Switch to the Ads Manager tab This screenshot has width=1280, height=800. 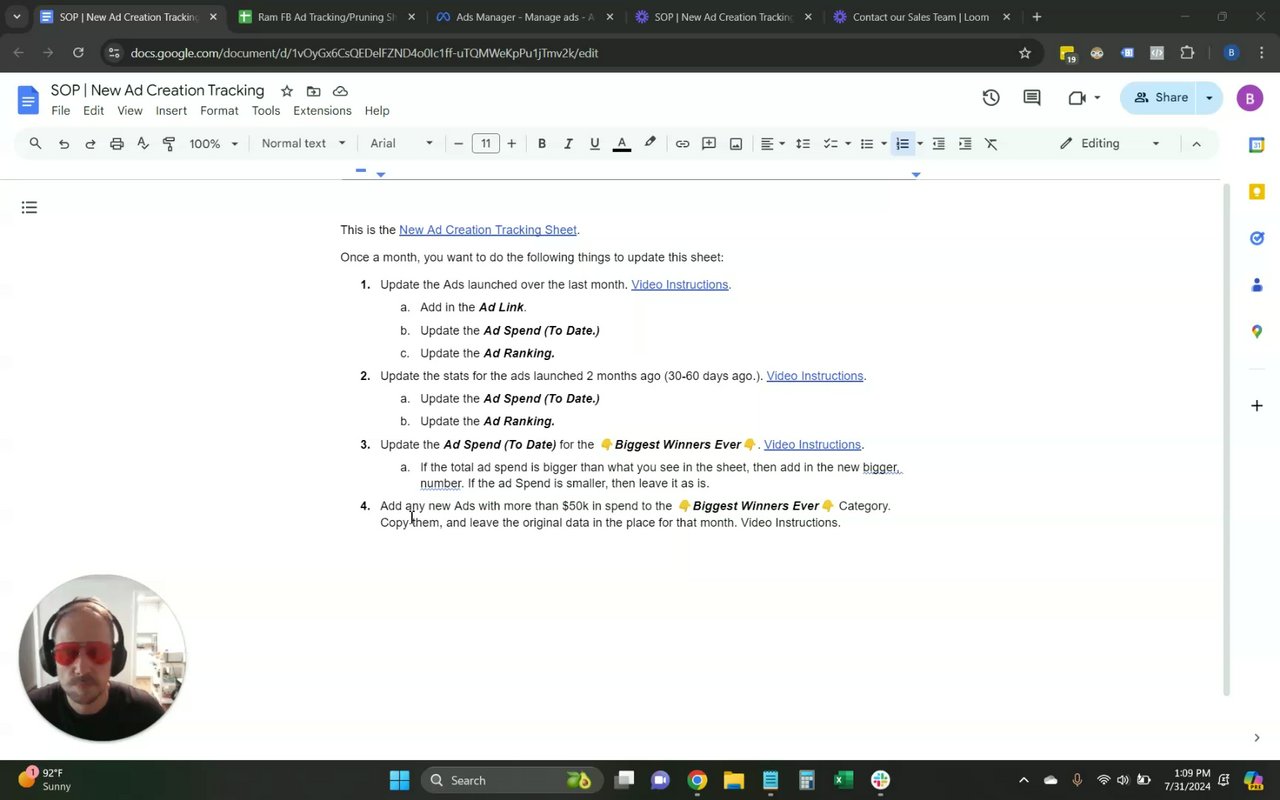(x=524, y=17)
